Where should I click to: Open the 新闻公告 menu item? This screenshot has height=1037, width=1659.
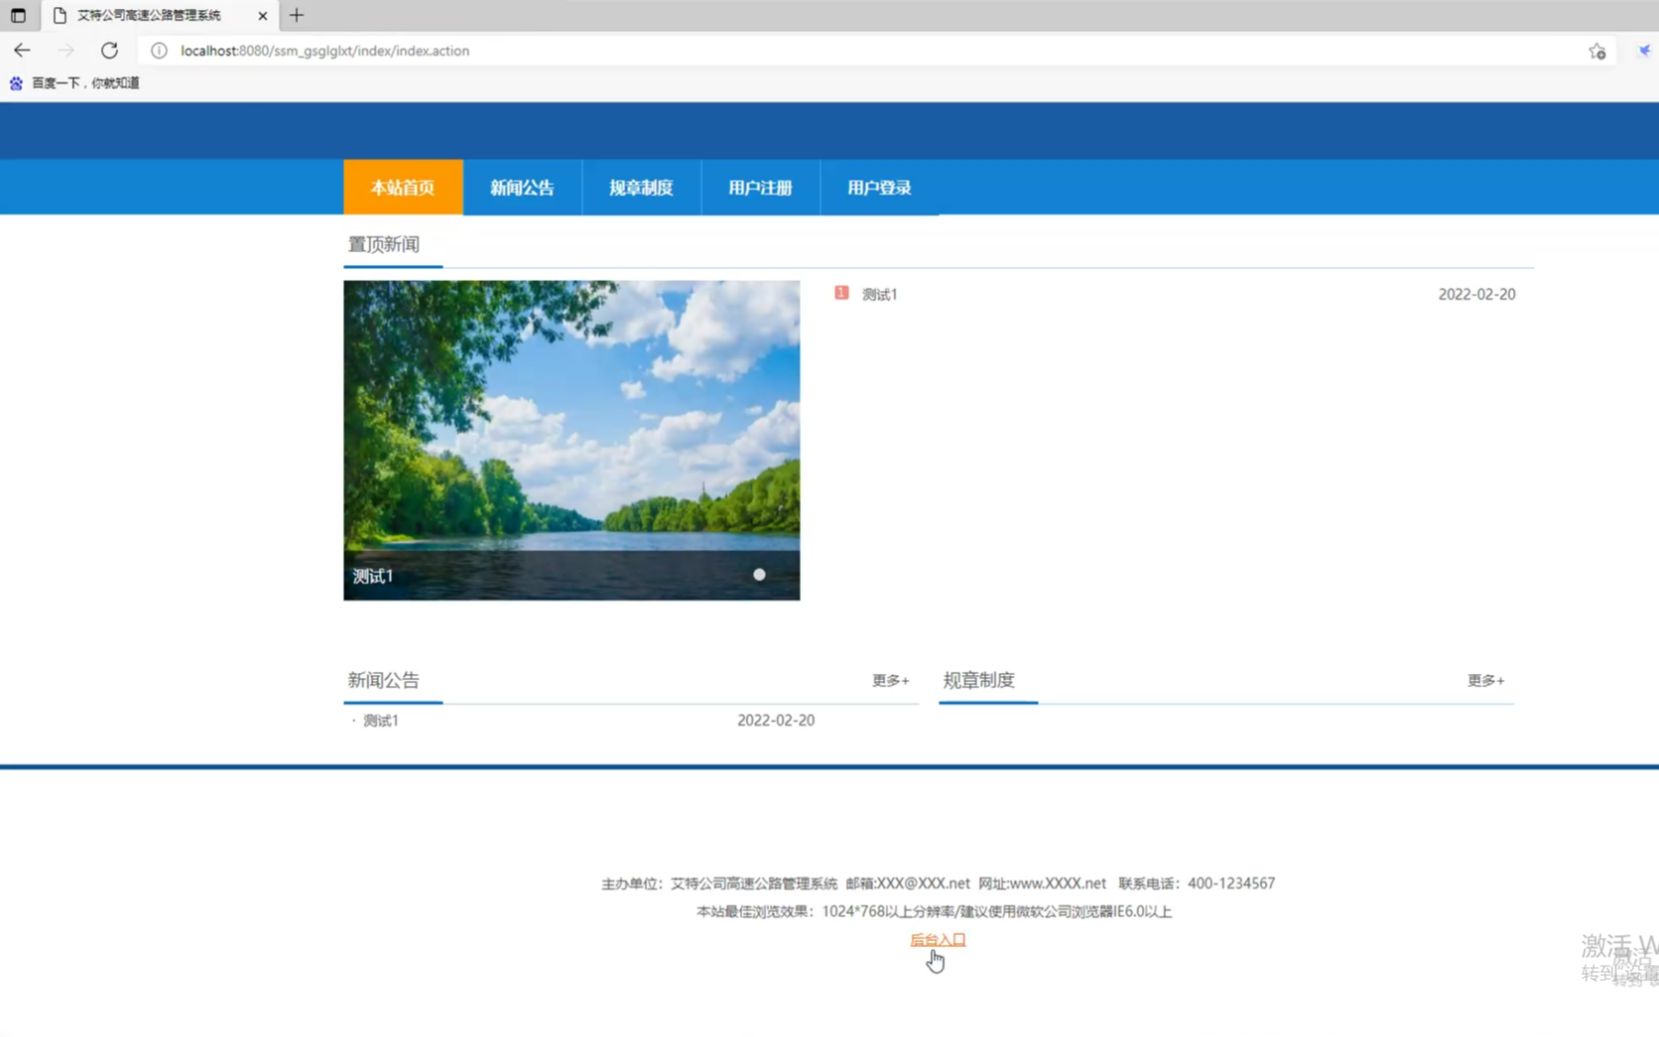point(521,187)
